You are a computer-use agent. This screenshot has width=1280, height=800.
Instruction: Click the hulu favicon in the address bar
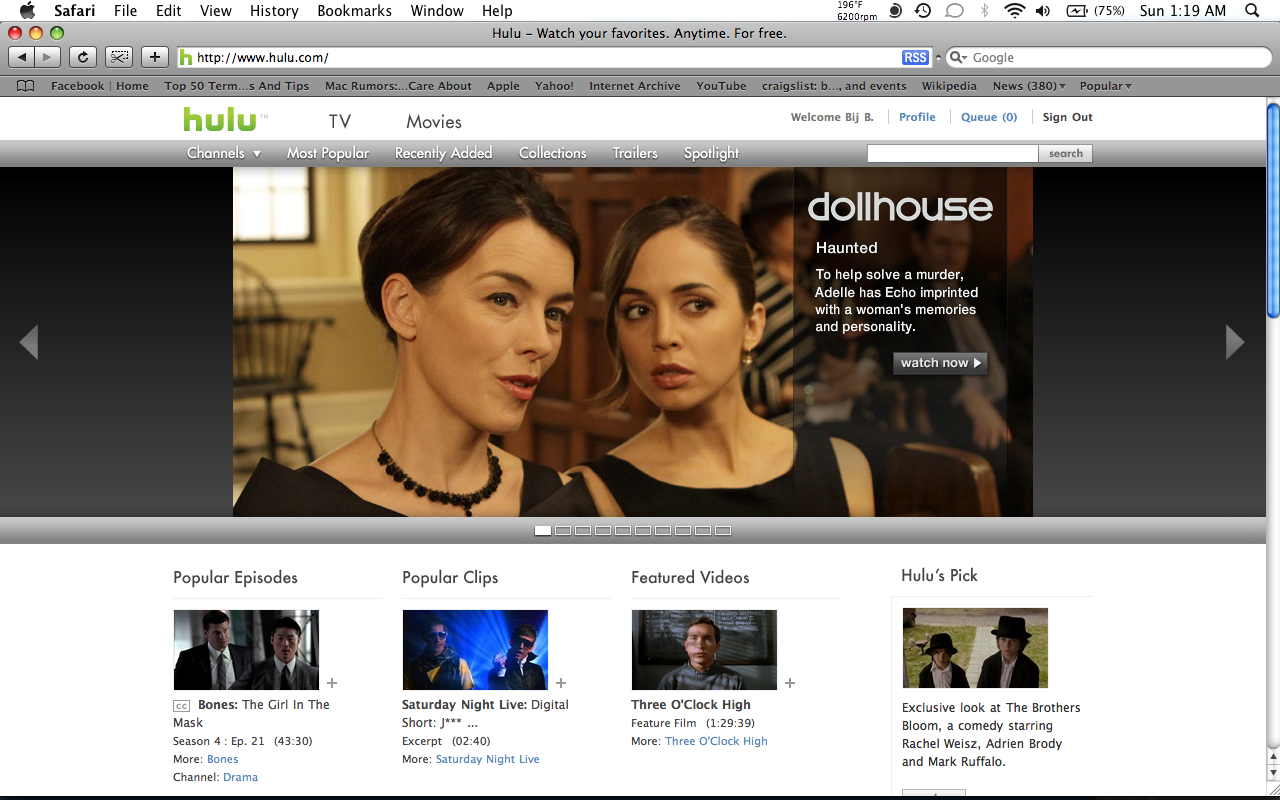pyautogui.click(x=185, y=58)
